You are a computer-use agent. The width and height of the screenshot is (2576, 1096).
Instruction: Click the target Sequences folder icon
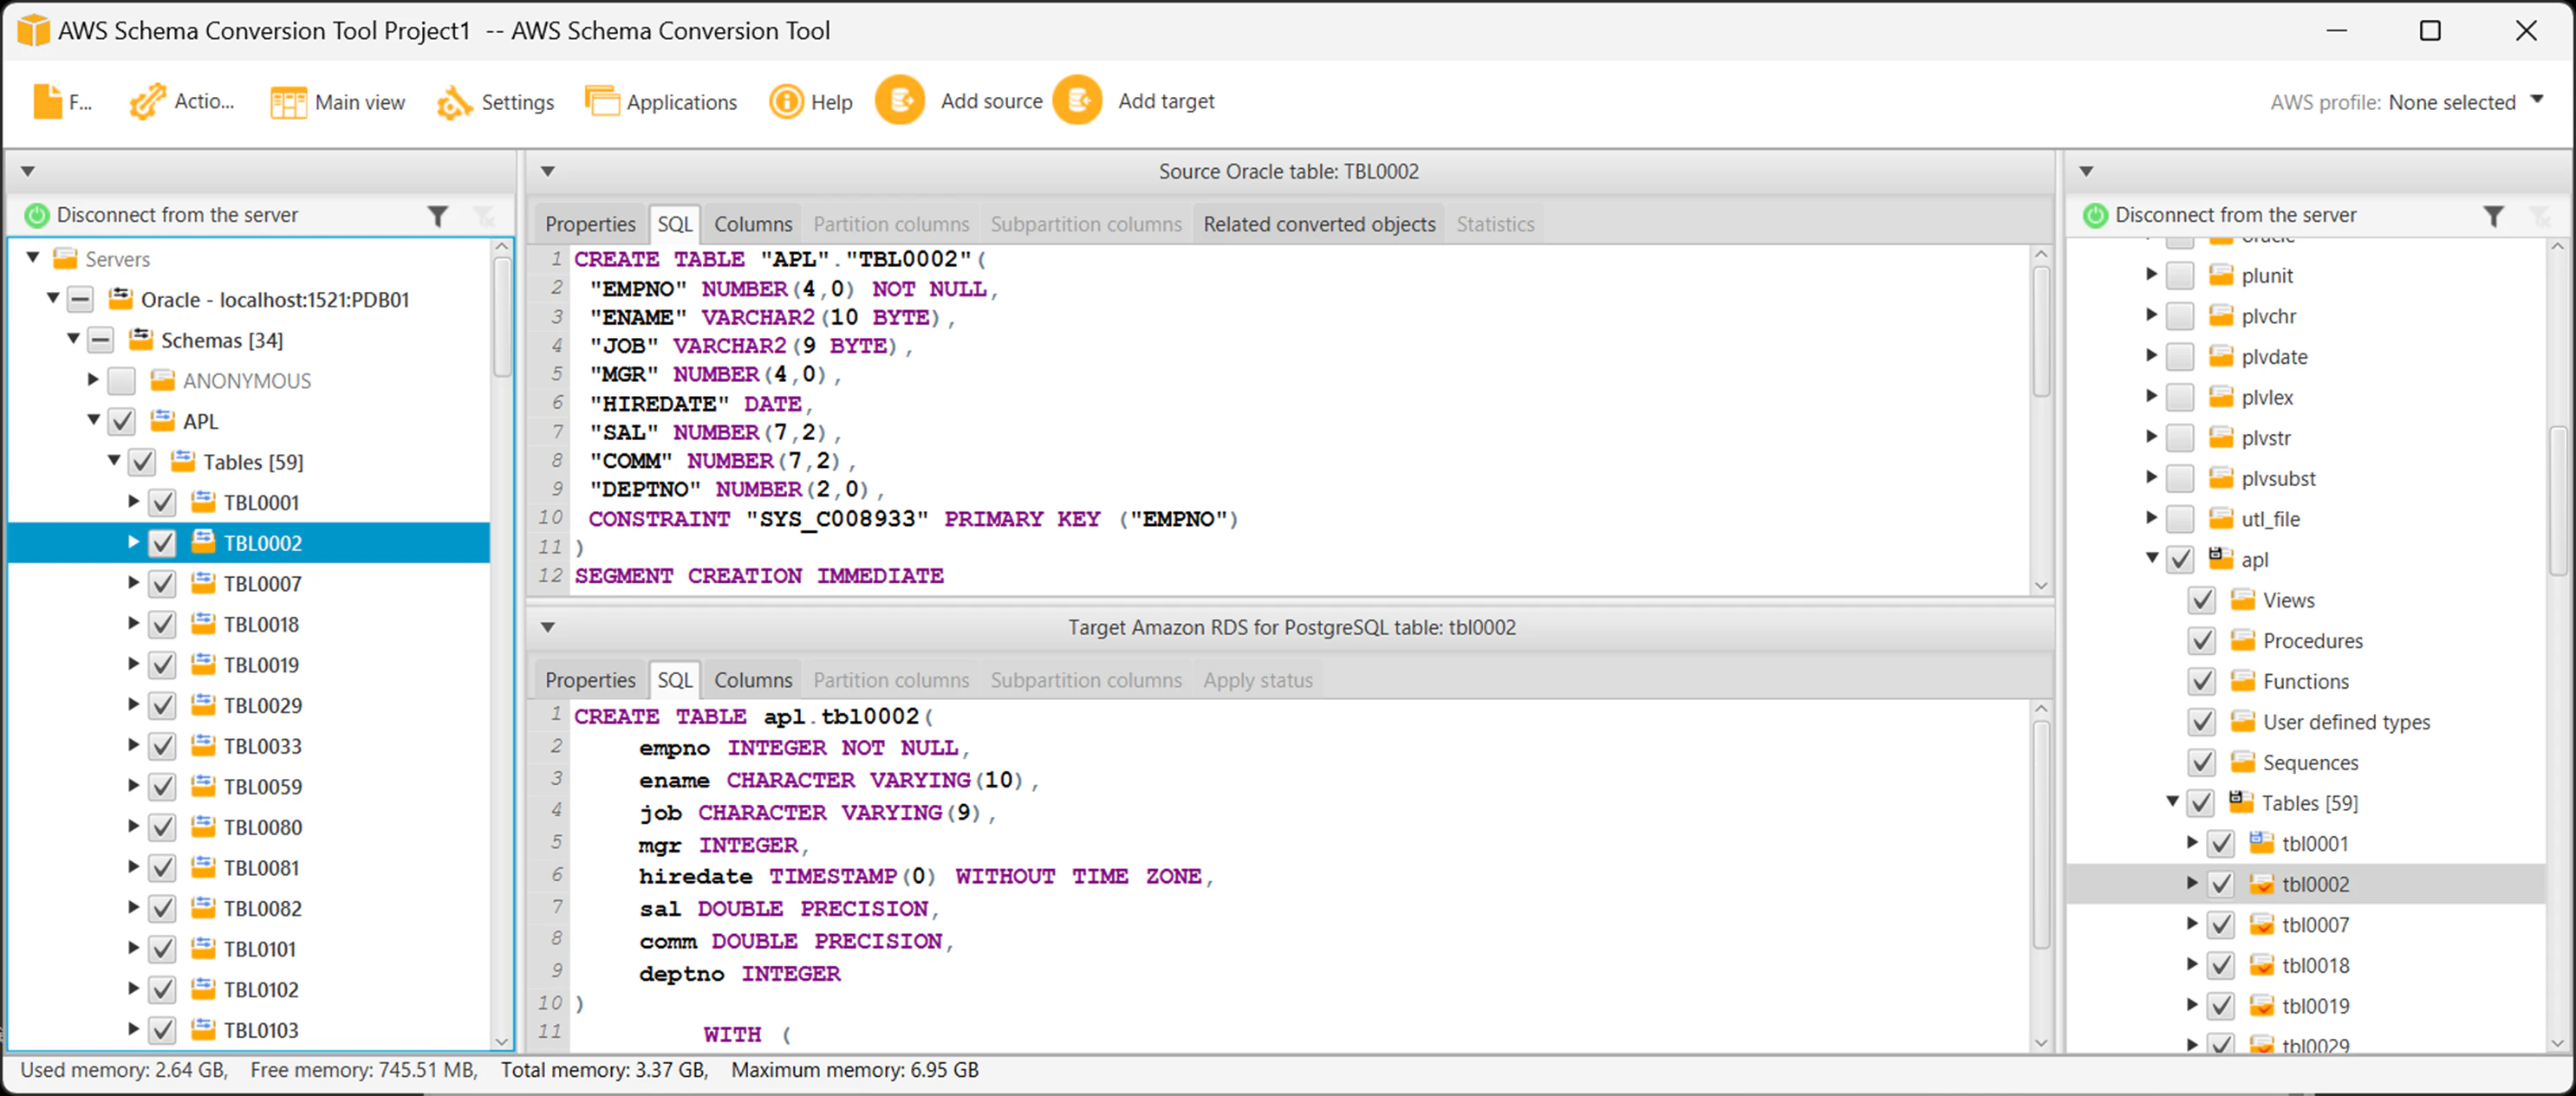[2243, 762]
